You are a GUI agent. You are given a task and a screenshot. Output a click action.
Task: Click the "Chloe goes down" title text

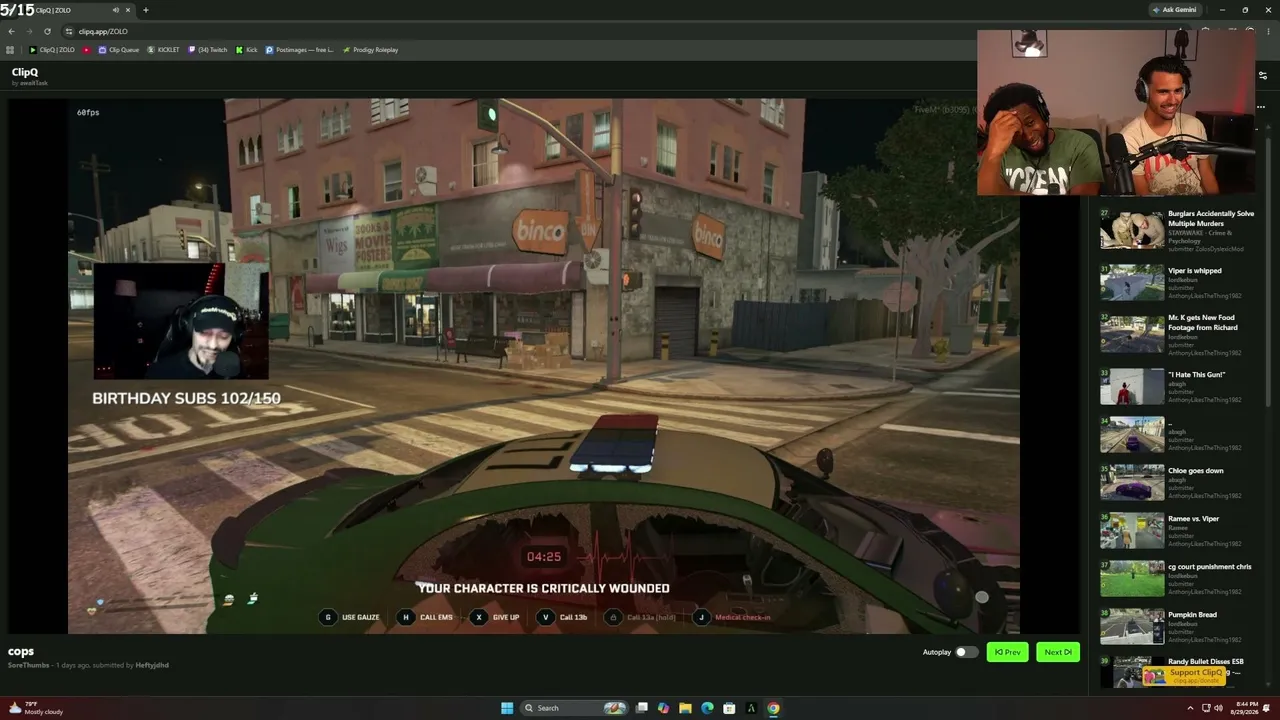point(1195,471)
